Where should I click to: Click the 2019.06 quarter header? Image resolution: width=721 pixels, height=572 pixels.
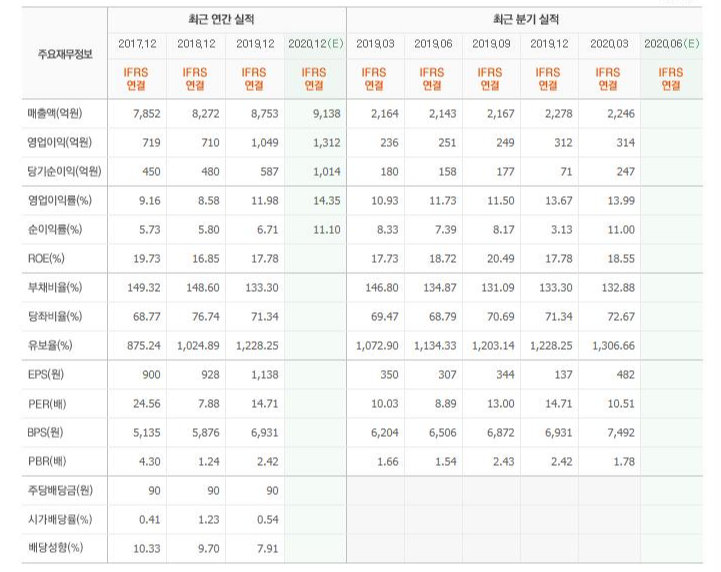click(x=433, y=44)
